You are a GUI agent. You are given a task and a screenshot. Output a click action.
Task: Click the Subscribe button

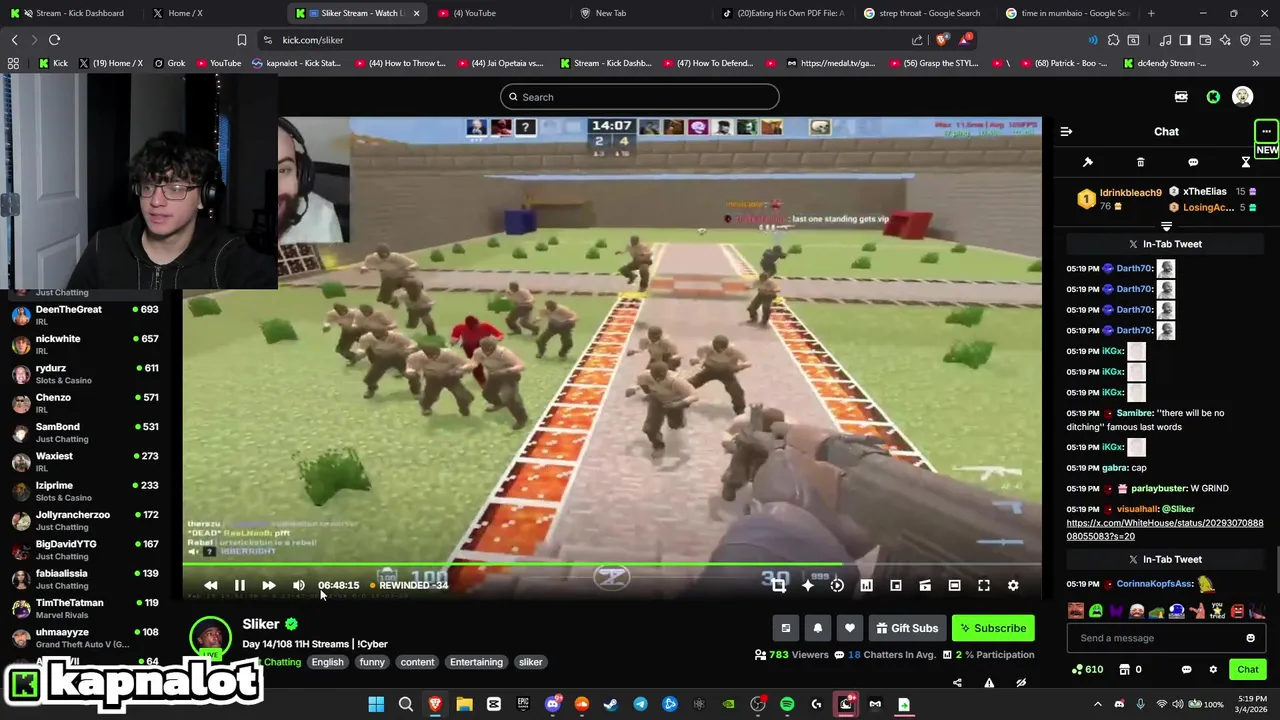pyautogui.click(x=993, y=628)
